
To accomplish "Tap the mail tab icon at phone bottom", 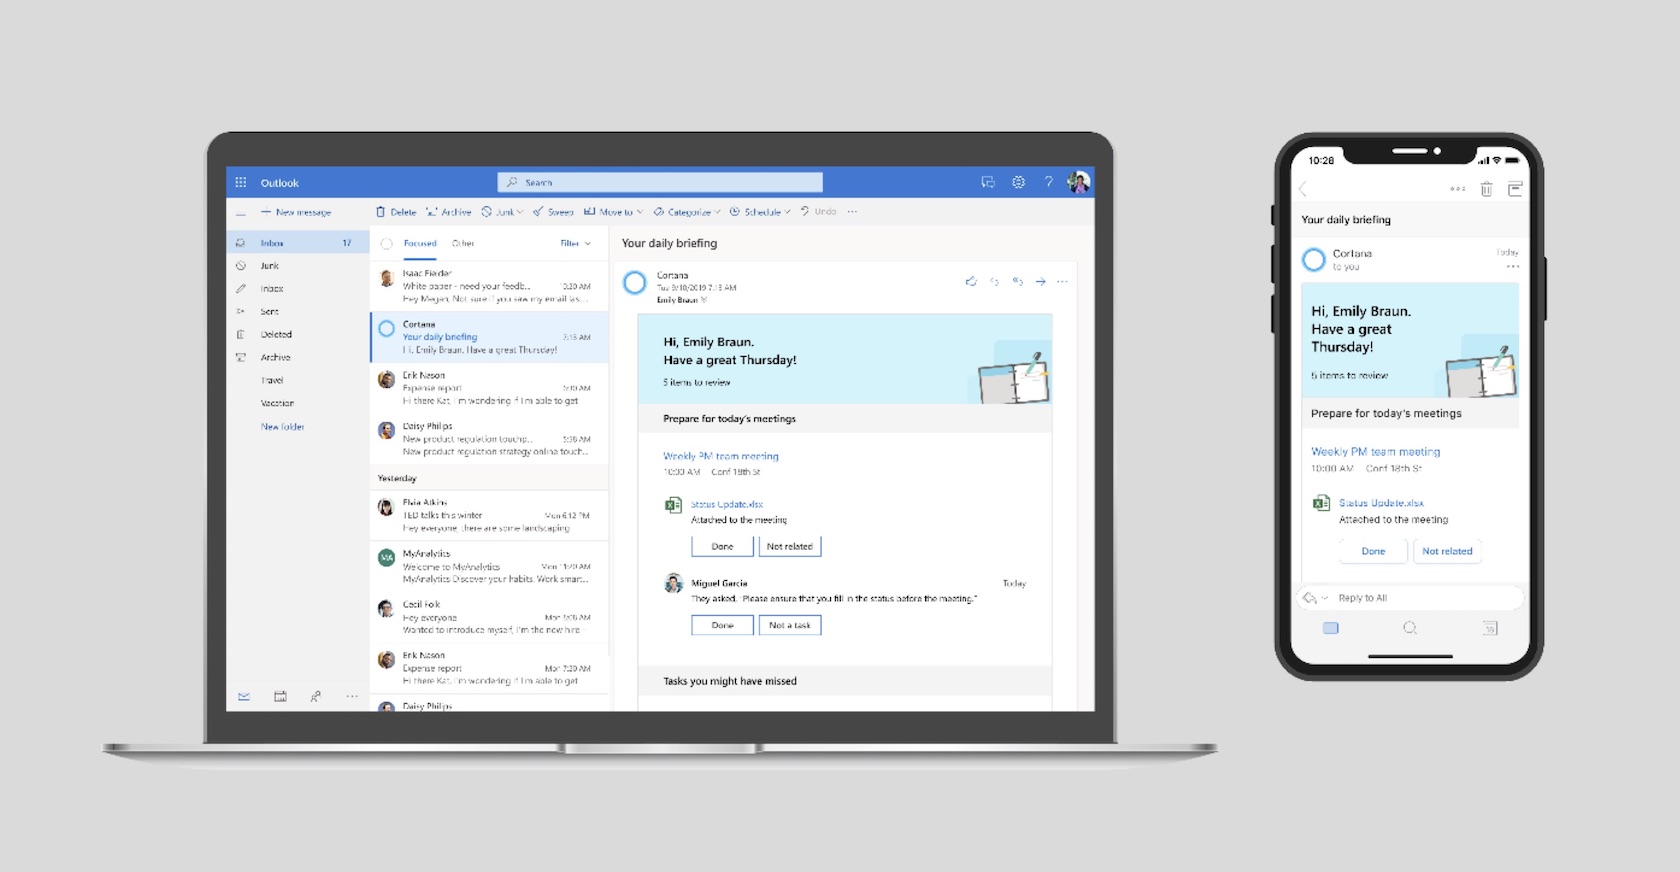I will click(x=1330, y=628).
